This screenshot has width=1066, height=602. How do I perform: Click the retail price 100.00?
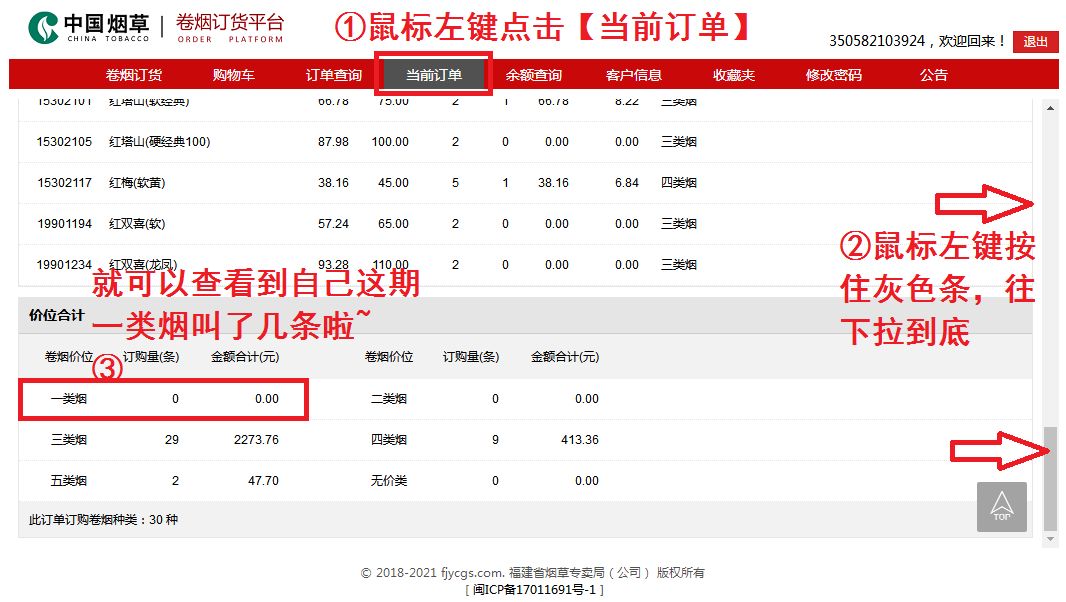tap(390, 141)
